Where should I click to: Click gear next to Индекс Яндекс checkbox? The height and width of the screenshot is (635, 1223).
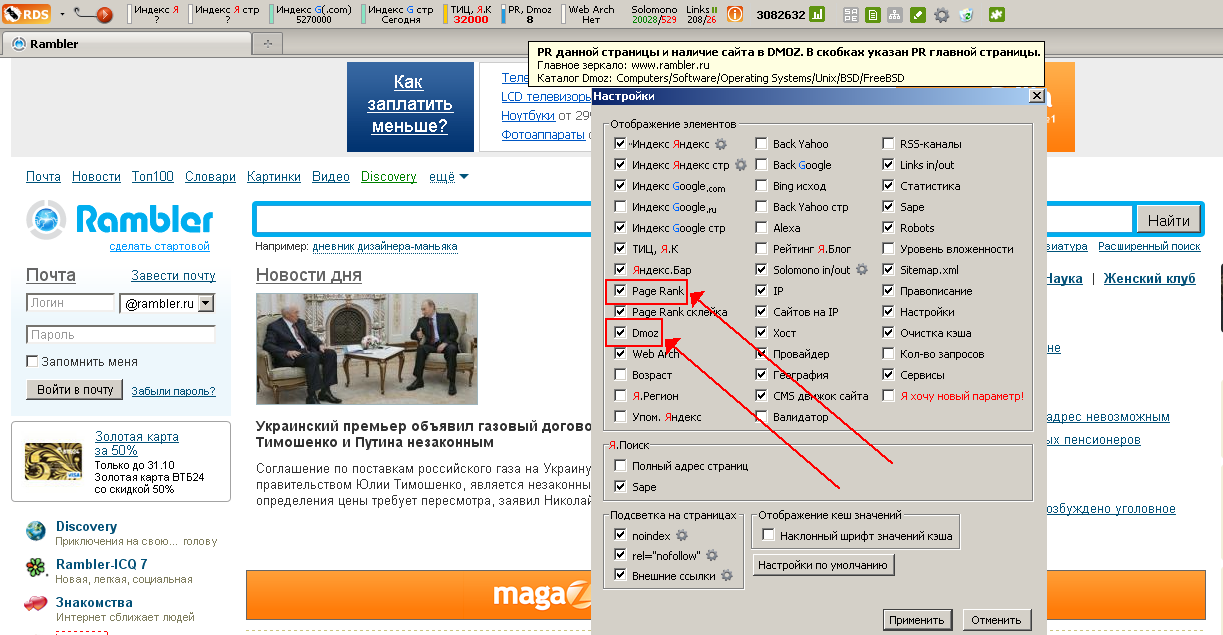coord(720,144)
